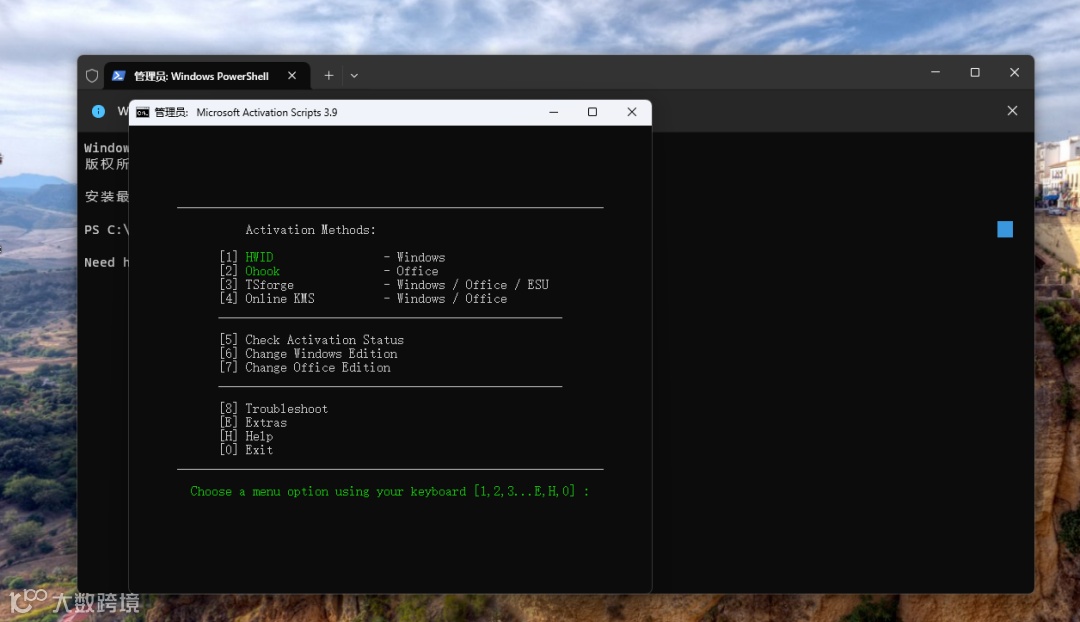The width and height of the screenshot is (1080, 622).
Task: Click the Troubleshoot menu line
Action: pyautogui.click(x=273, y=408)
